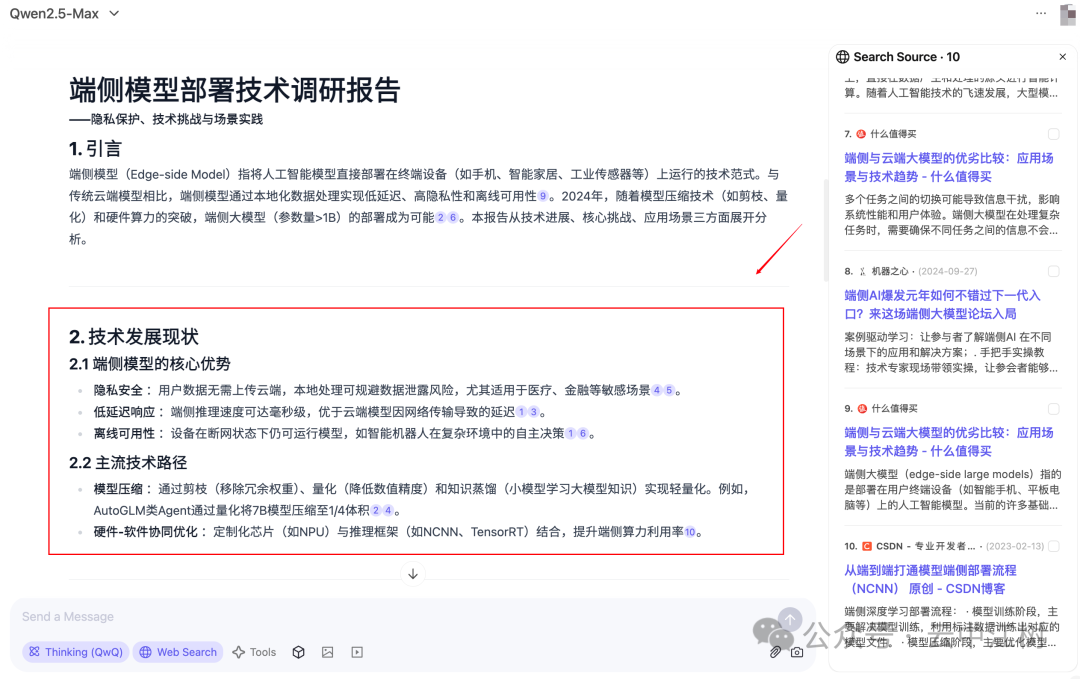Click citation 2 after 1/4体积

375,510
